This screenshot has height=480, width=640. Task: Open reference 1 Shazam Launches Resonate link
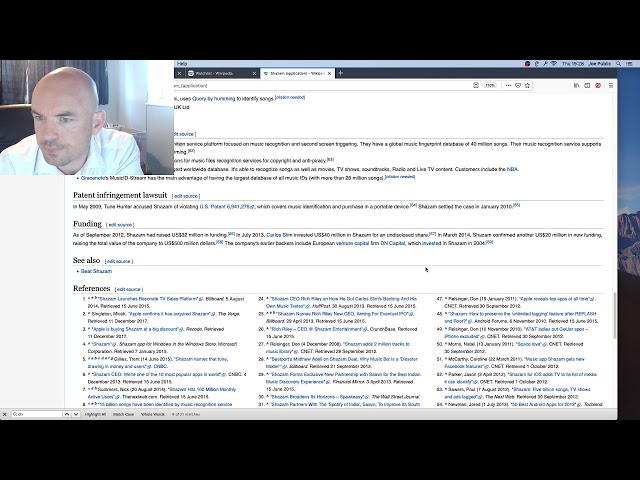[x=151, y=299]
